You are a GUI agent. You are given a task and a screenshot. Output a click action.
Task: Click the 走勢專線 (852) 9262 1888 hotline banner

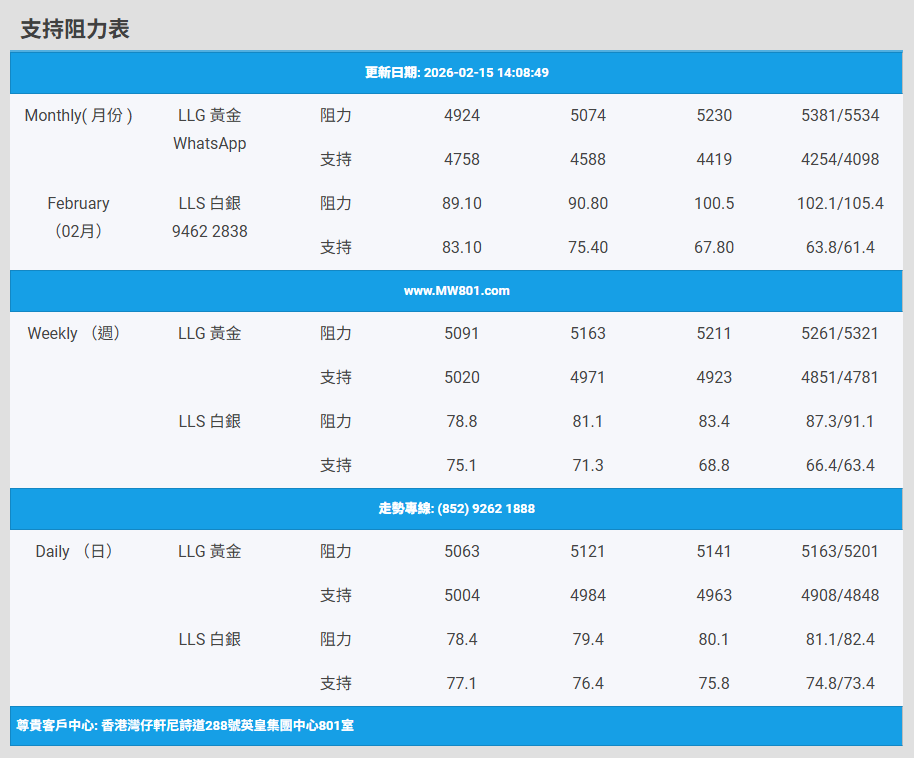click(x=456, y=509)
